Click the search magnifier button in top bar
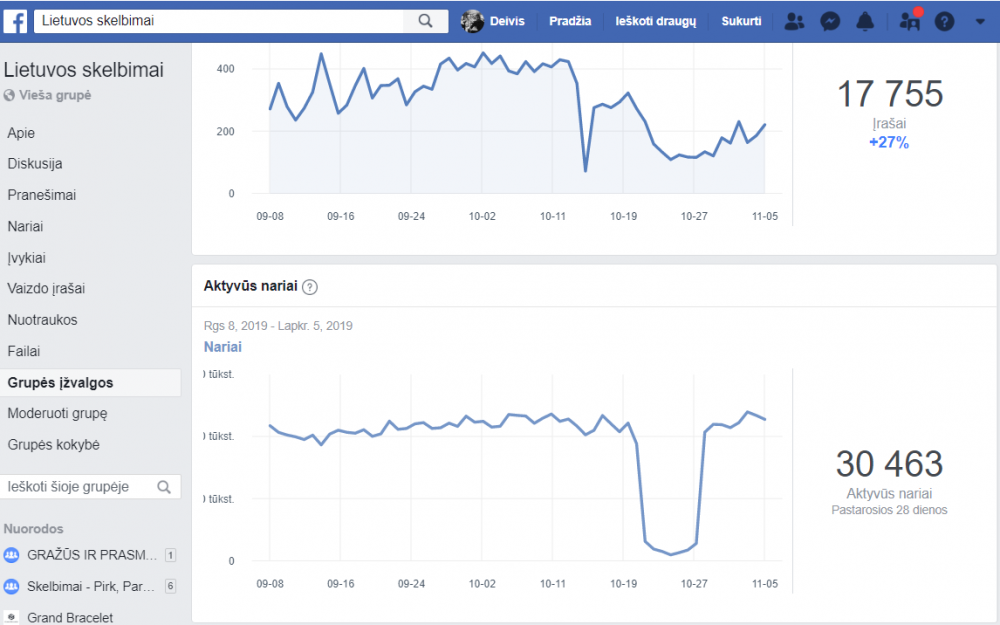1000x625 pixels. [425, 21]
